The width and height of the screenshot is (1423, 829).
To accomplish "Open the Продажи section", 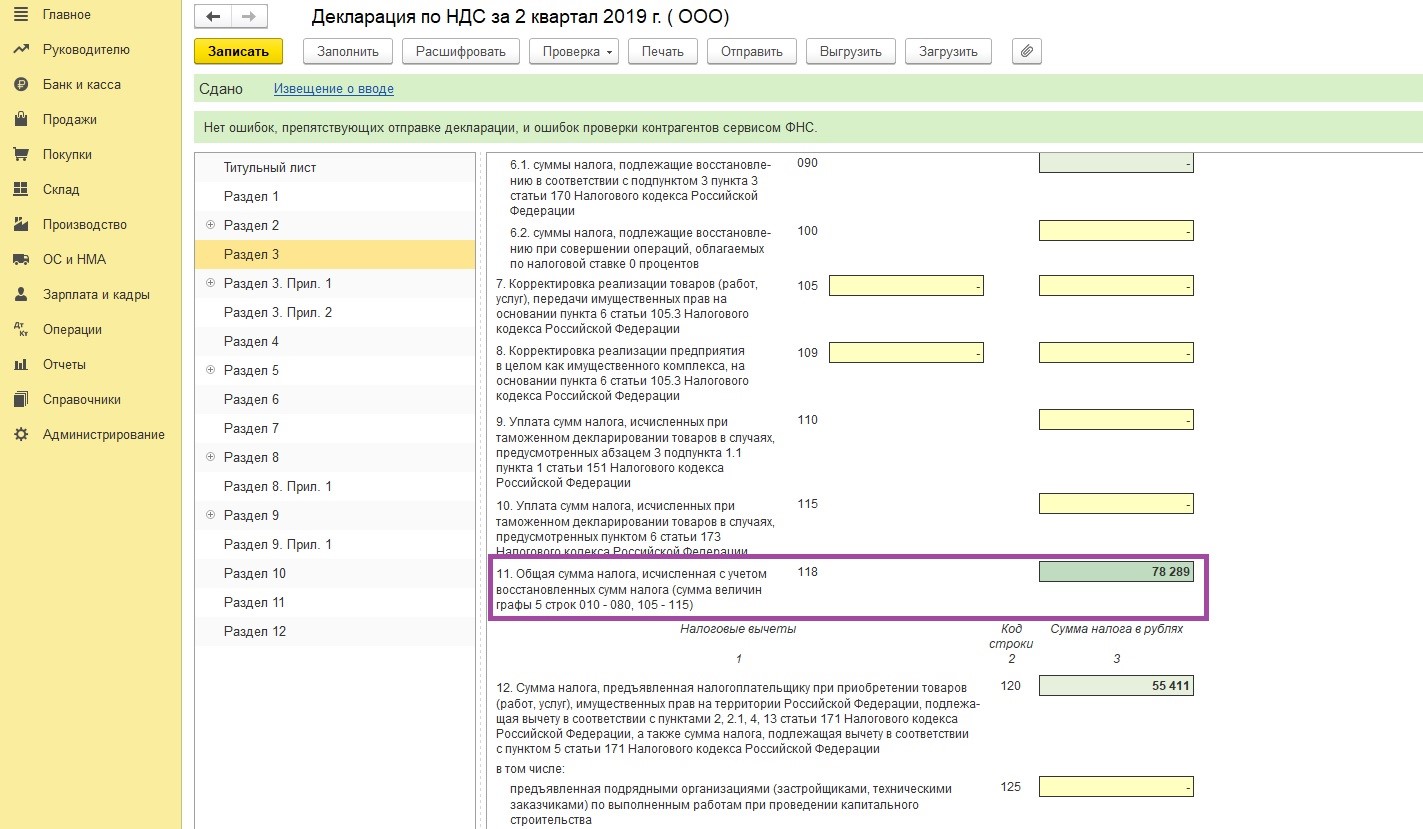I will (x=70, y=119).
